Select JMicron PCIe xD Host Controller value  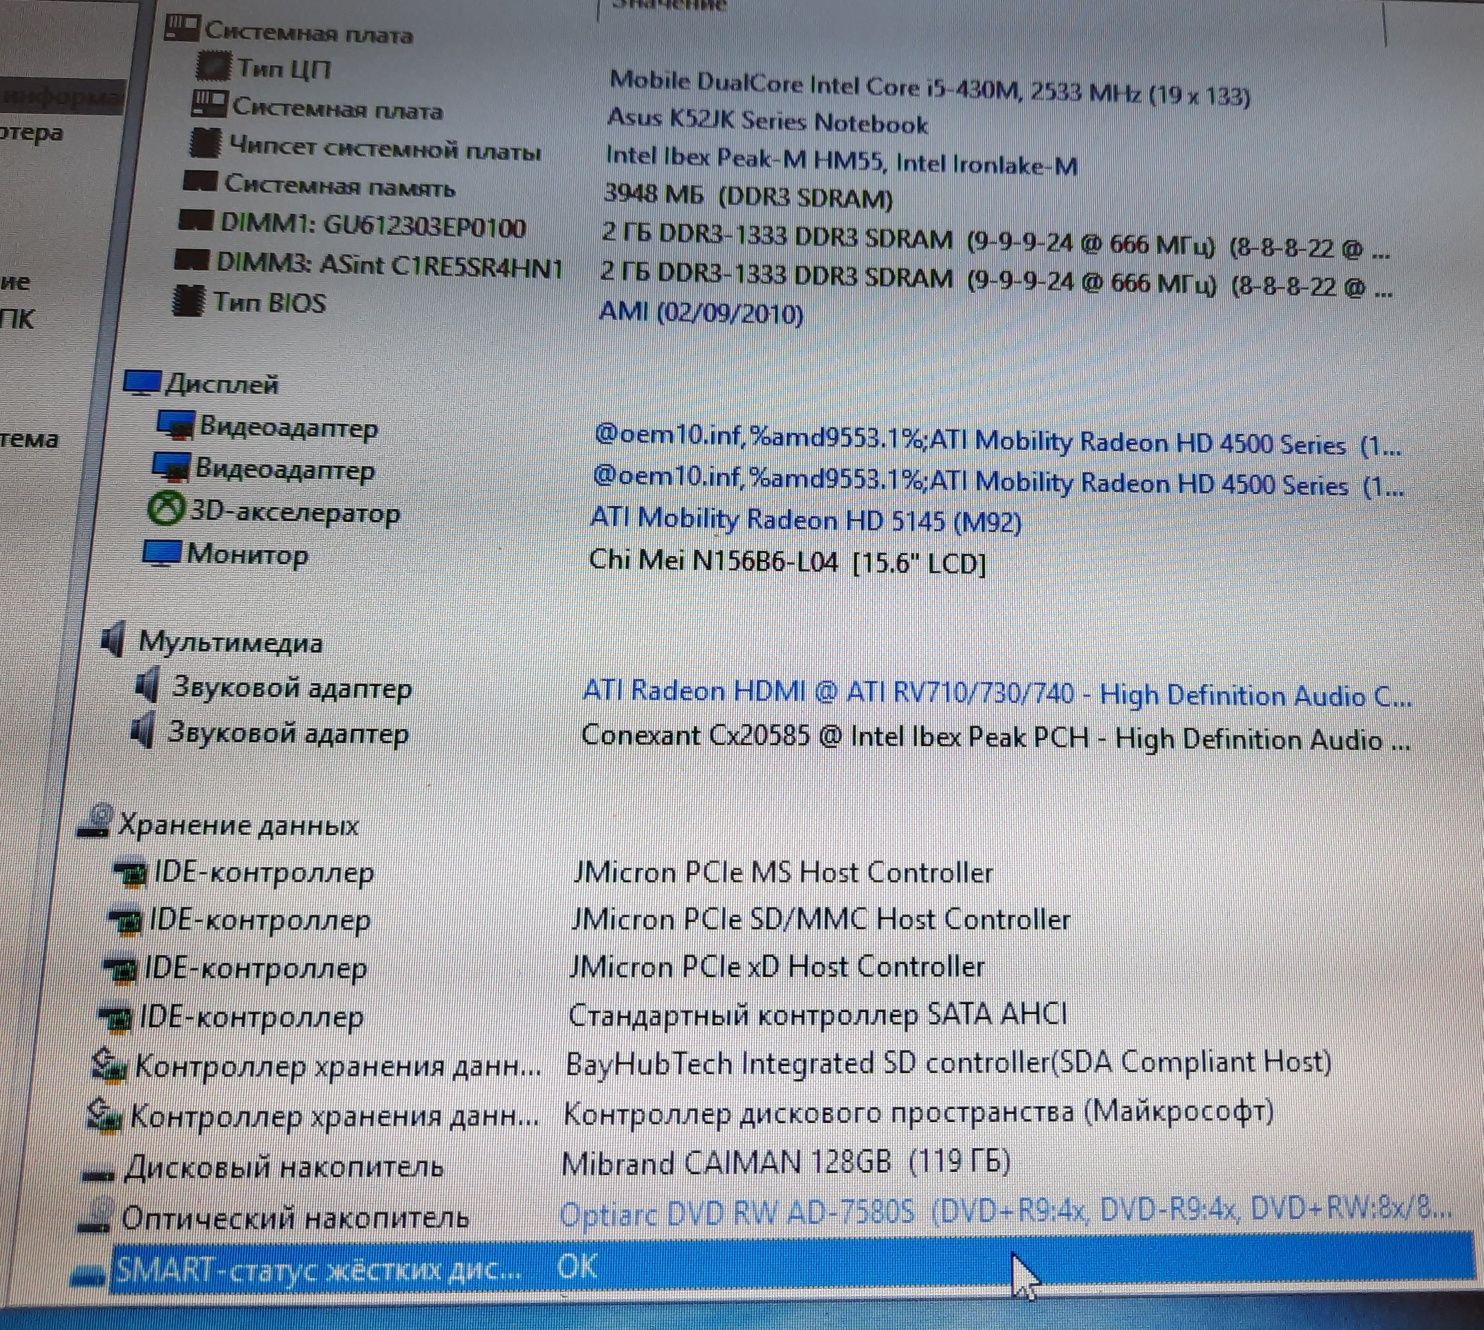click(777, 966)
